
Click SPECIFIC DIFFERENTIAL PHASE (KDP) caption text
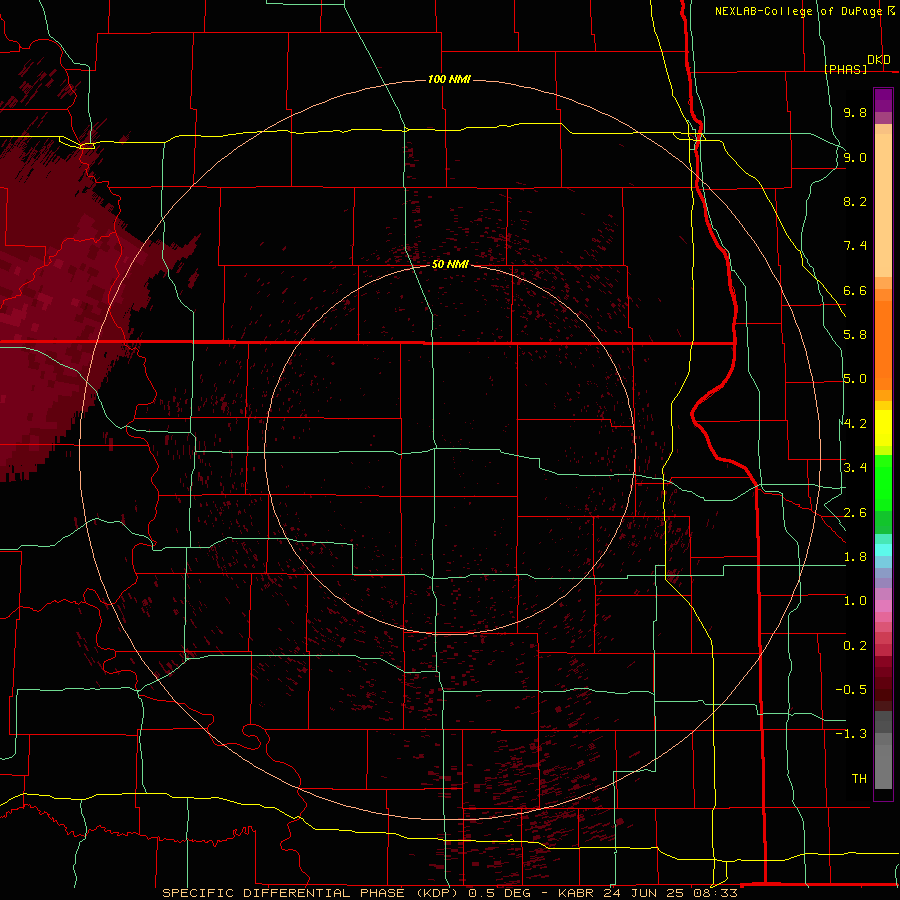310,893
